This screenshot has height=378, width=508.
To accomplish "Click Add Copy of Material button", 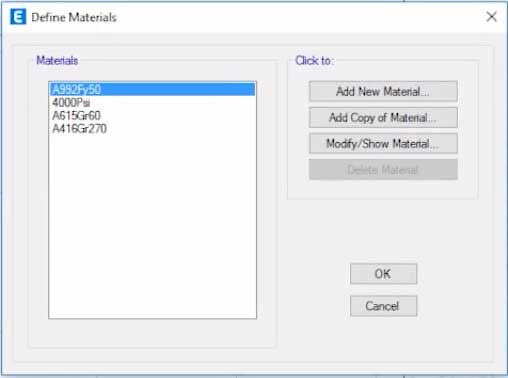I will point(383,117).
